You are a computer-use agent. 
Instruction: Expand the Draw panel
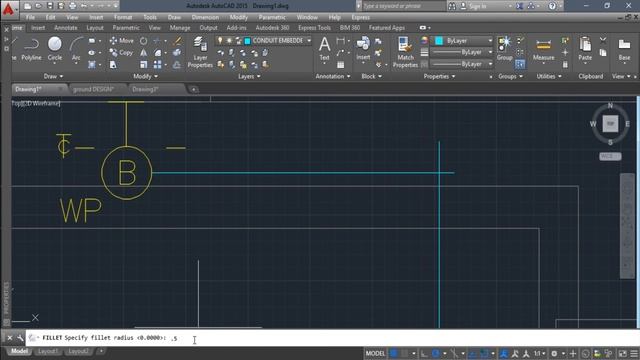point(53,76)
